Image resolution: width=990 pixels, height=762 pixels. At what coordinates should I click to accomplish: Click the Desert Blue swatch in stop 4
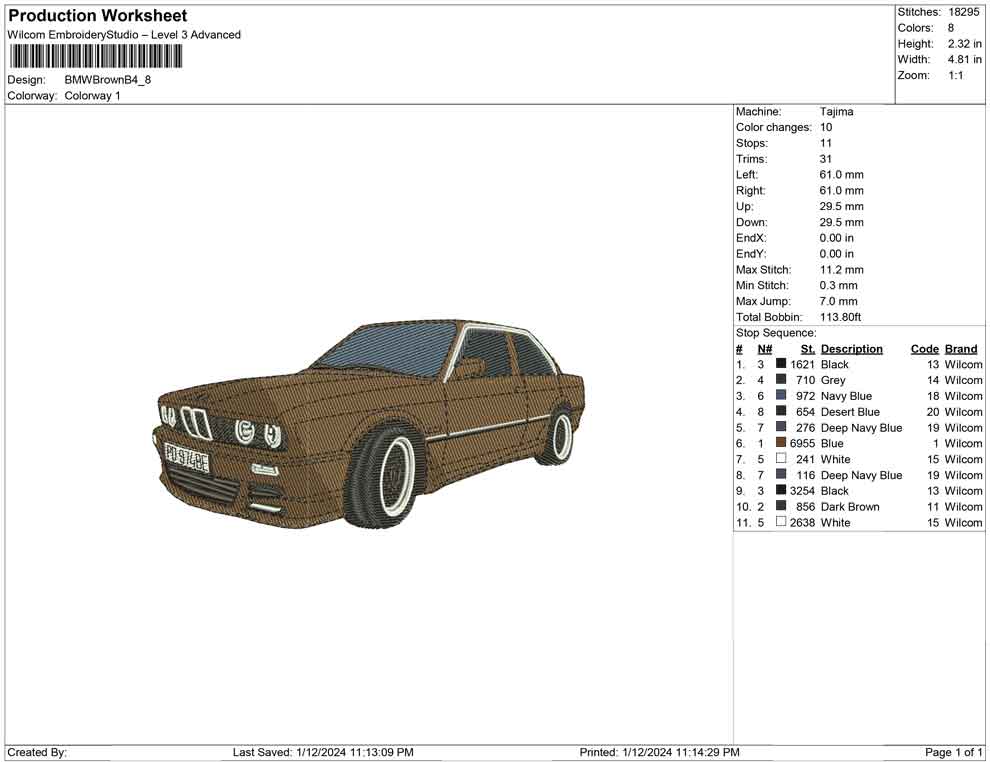click(x=781, y=410)
